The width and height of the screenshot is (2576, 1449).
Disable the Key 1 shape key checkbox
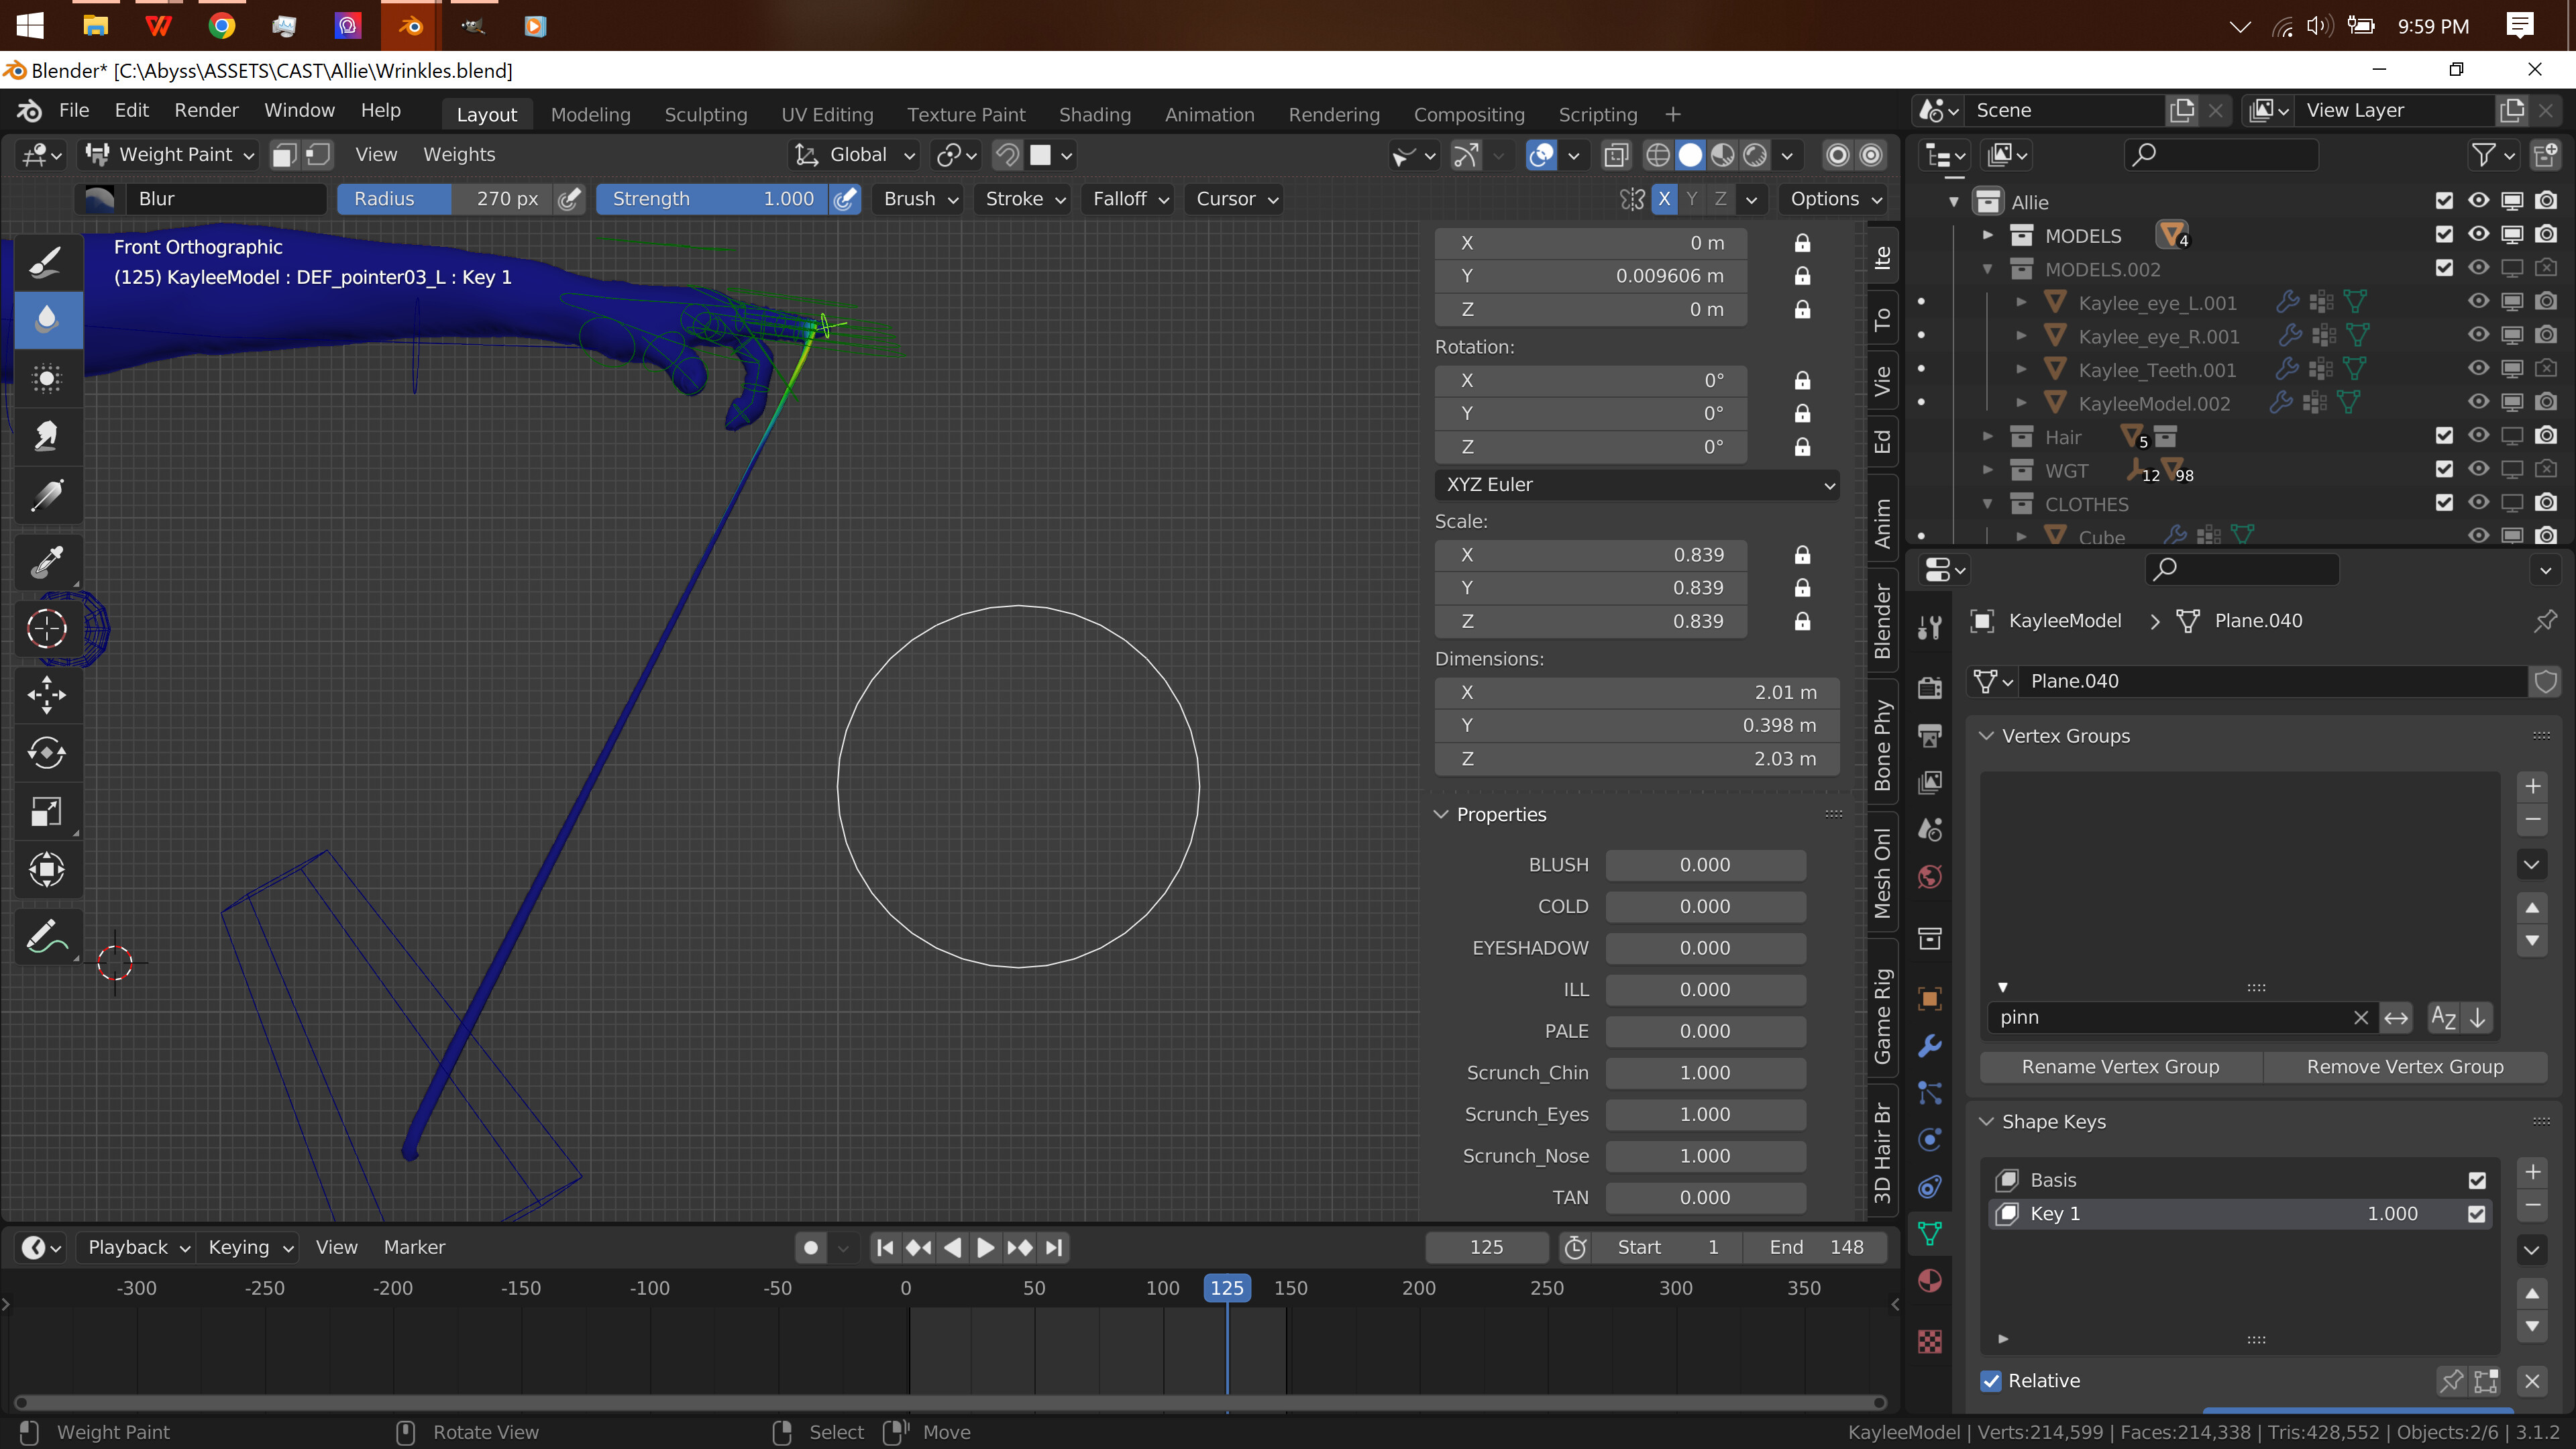2477,1214
